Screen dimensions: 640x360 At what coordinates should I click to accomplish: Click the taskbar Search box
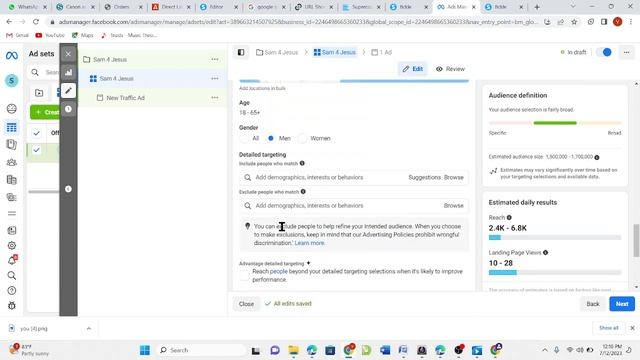[202, 350]
